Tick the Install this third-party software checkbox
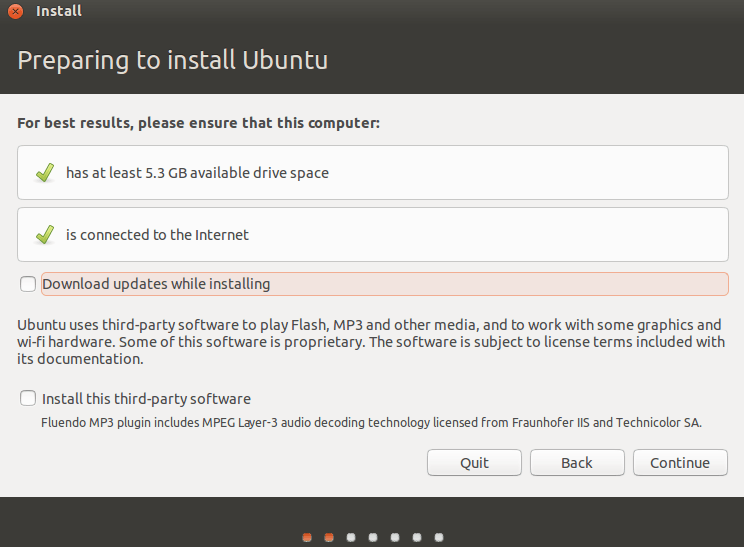 pyautogui.click(x=28, y=398)
